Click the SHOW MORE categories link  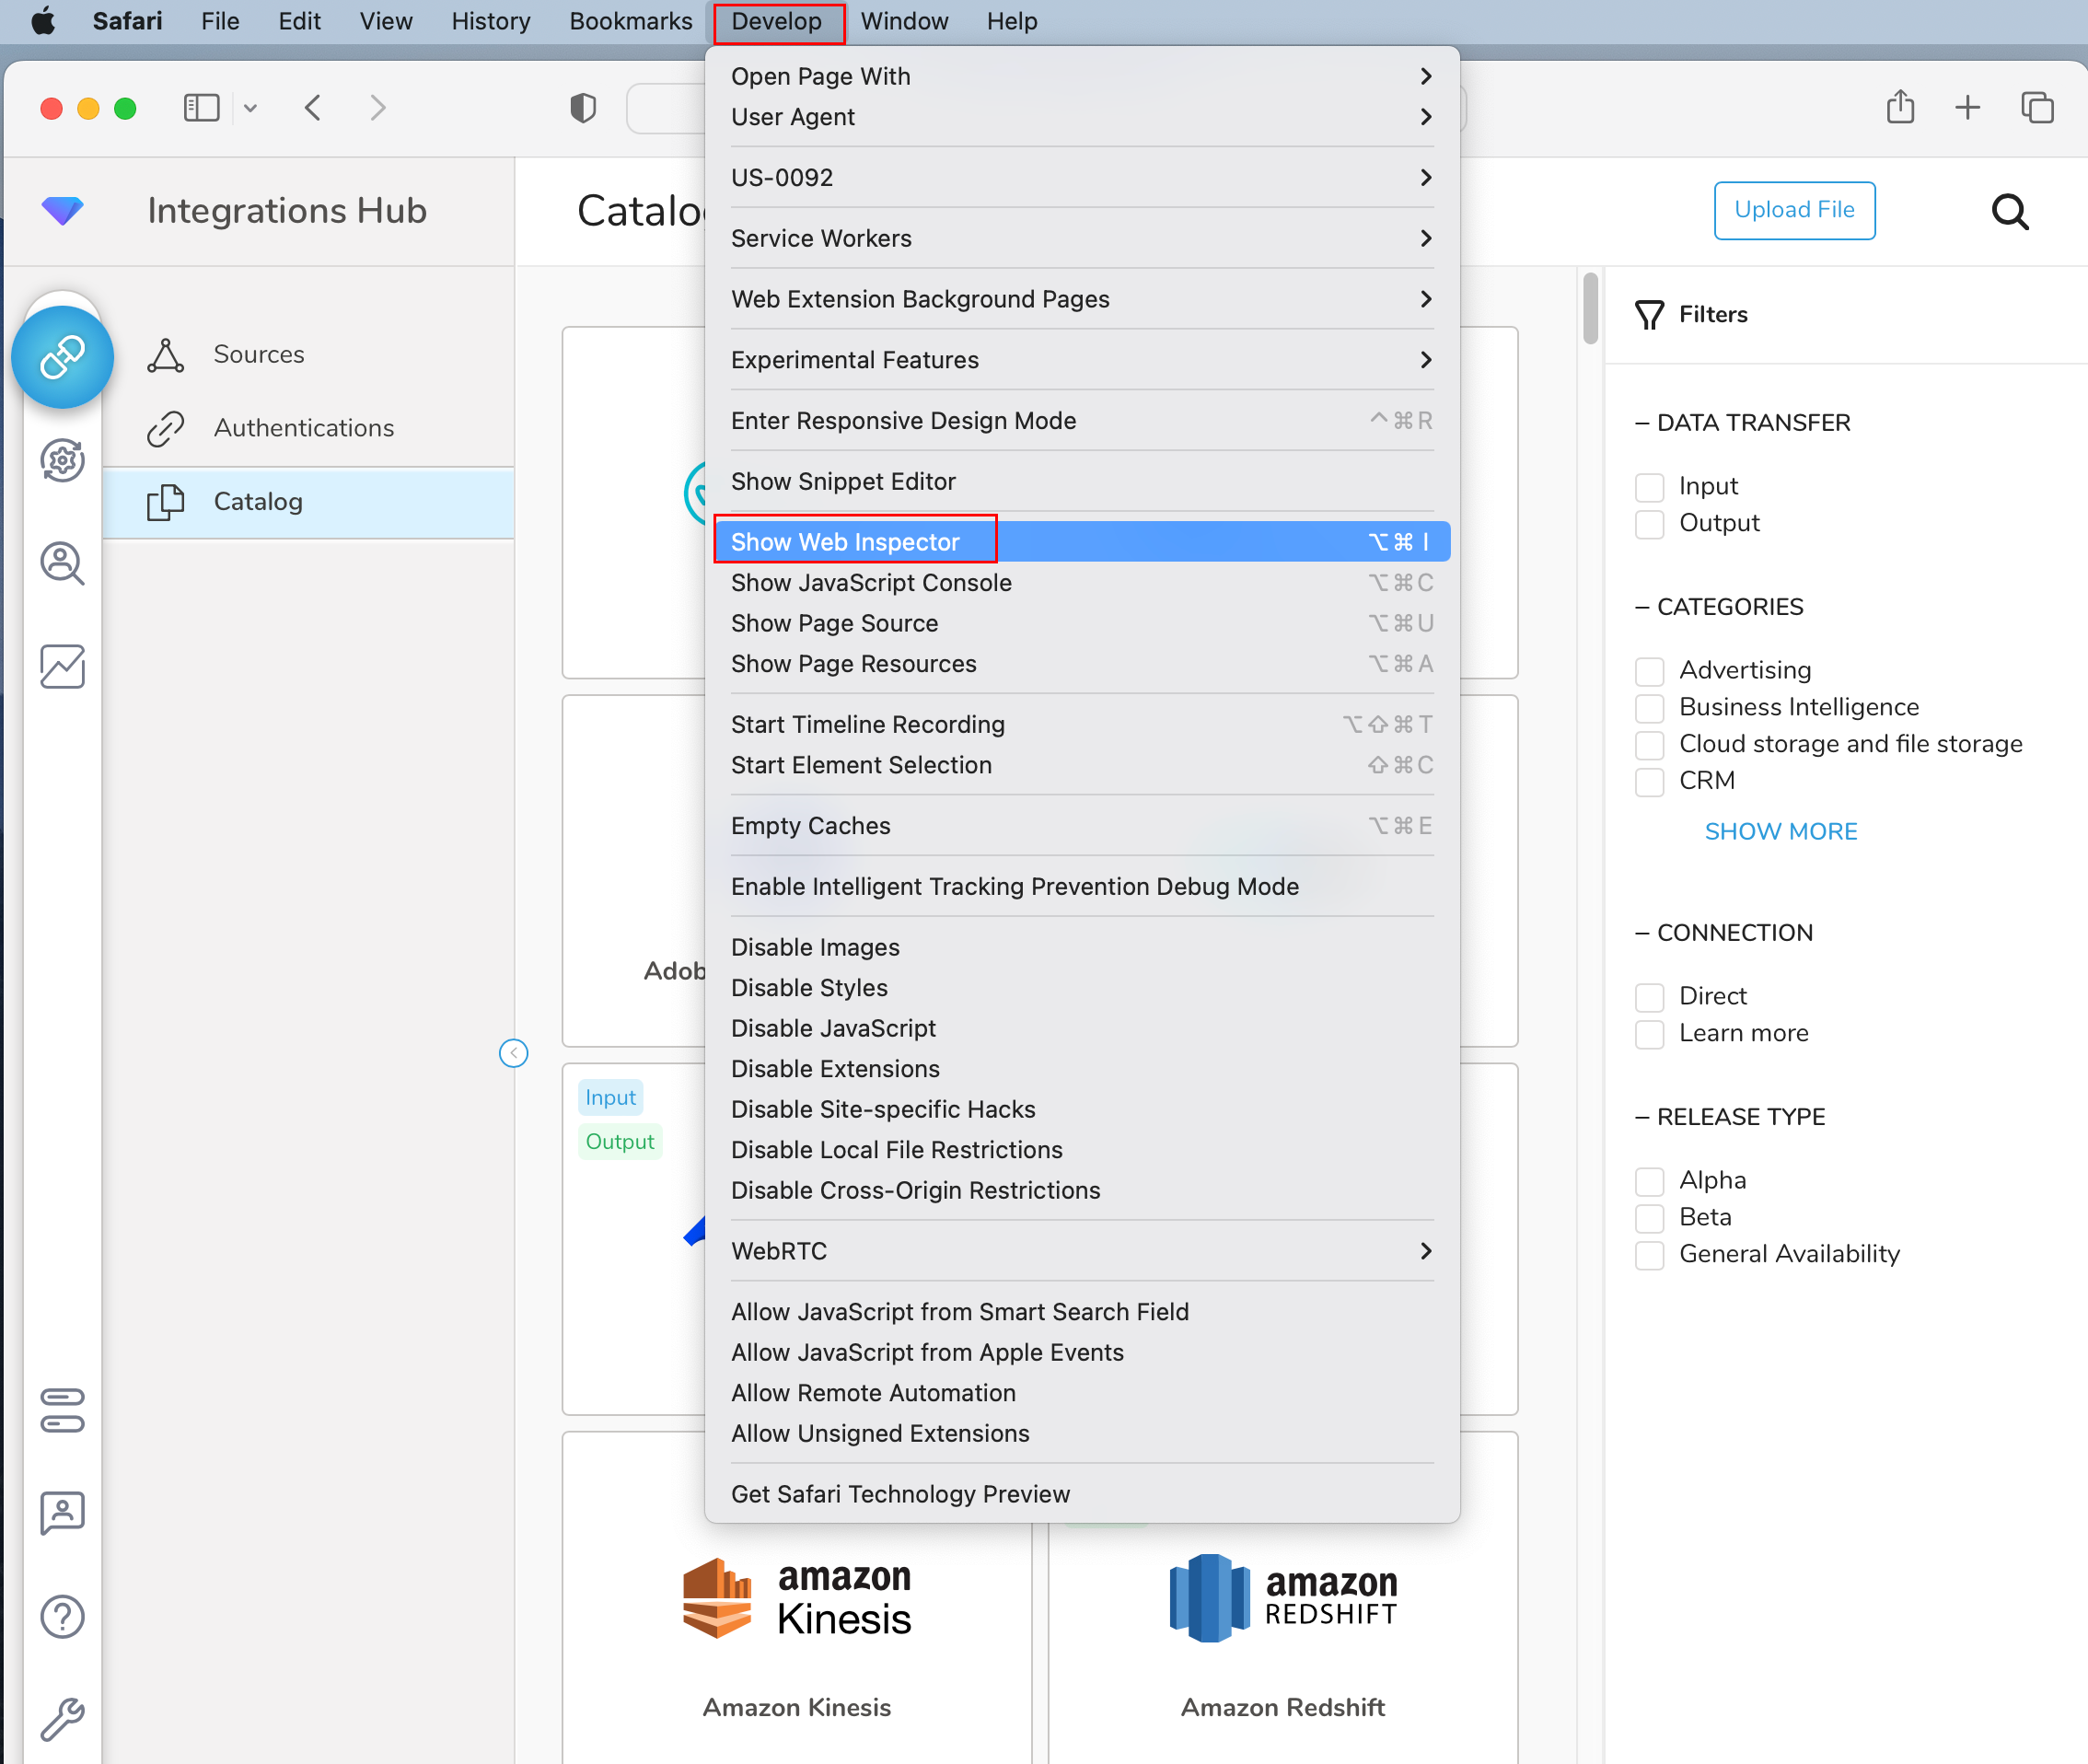pyautogui.click(x=1780, y=831)
